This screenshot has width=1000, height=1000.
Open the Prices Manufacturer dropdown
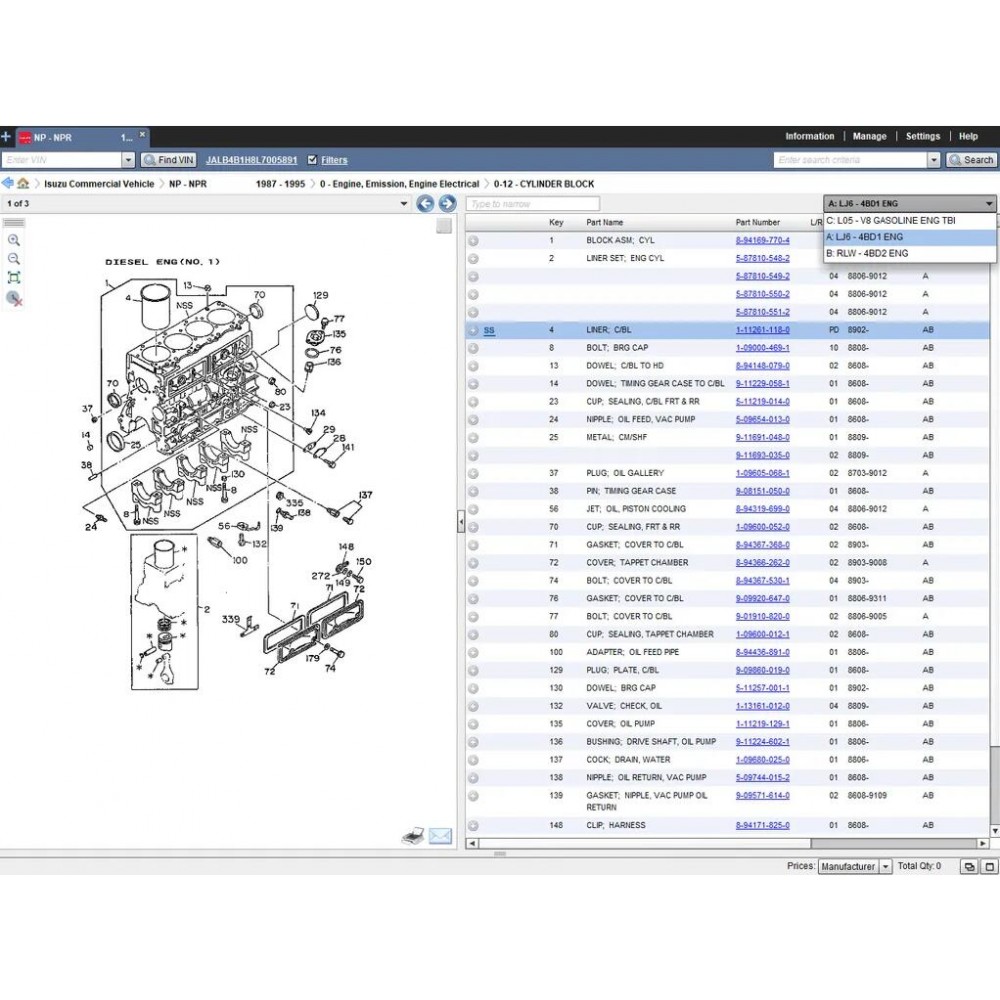885,867
